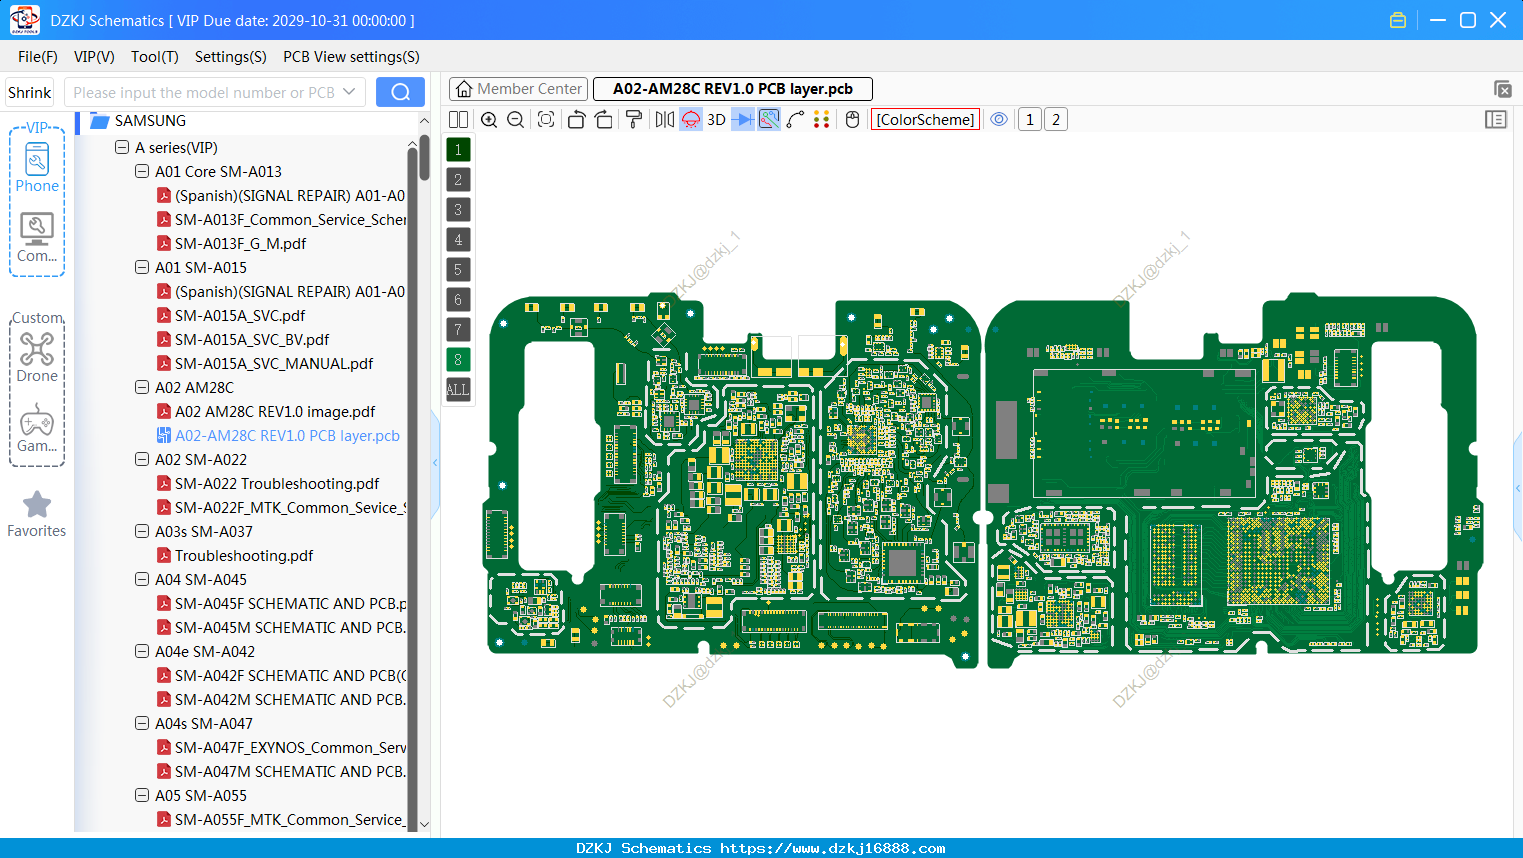Open the VIP(V) menu
Viewport: 1523px width, 858px height.
point(94,57)
